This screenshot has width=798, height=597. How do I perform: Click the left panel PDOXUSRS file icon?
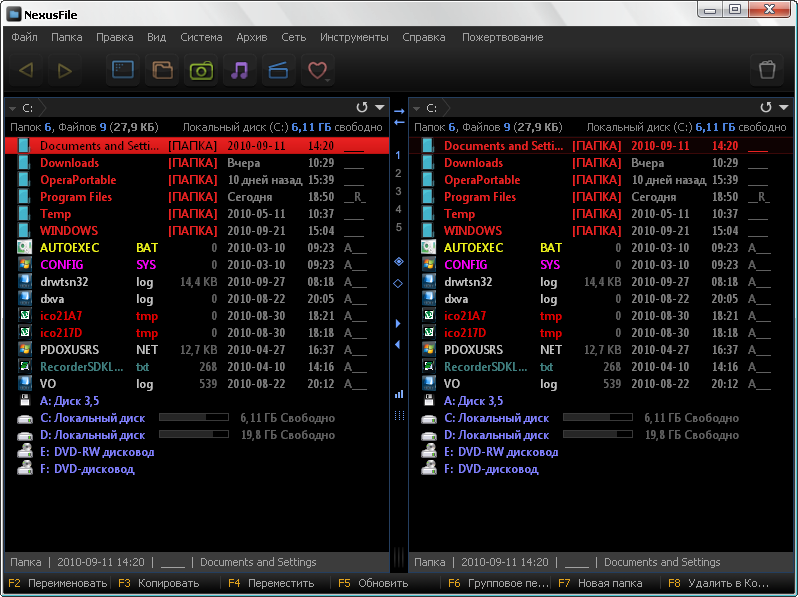24,350
